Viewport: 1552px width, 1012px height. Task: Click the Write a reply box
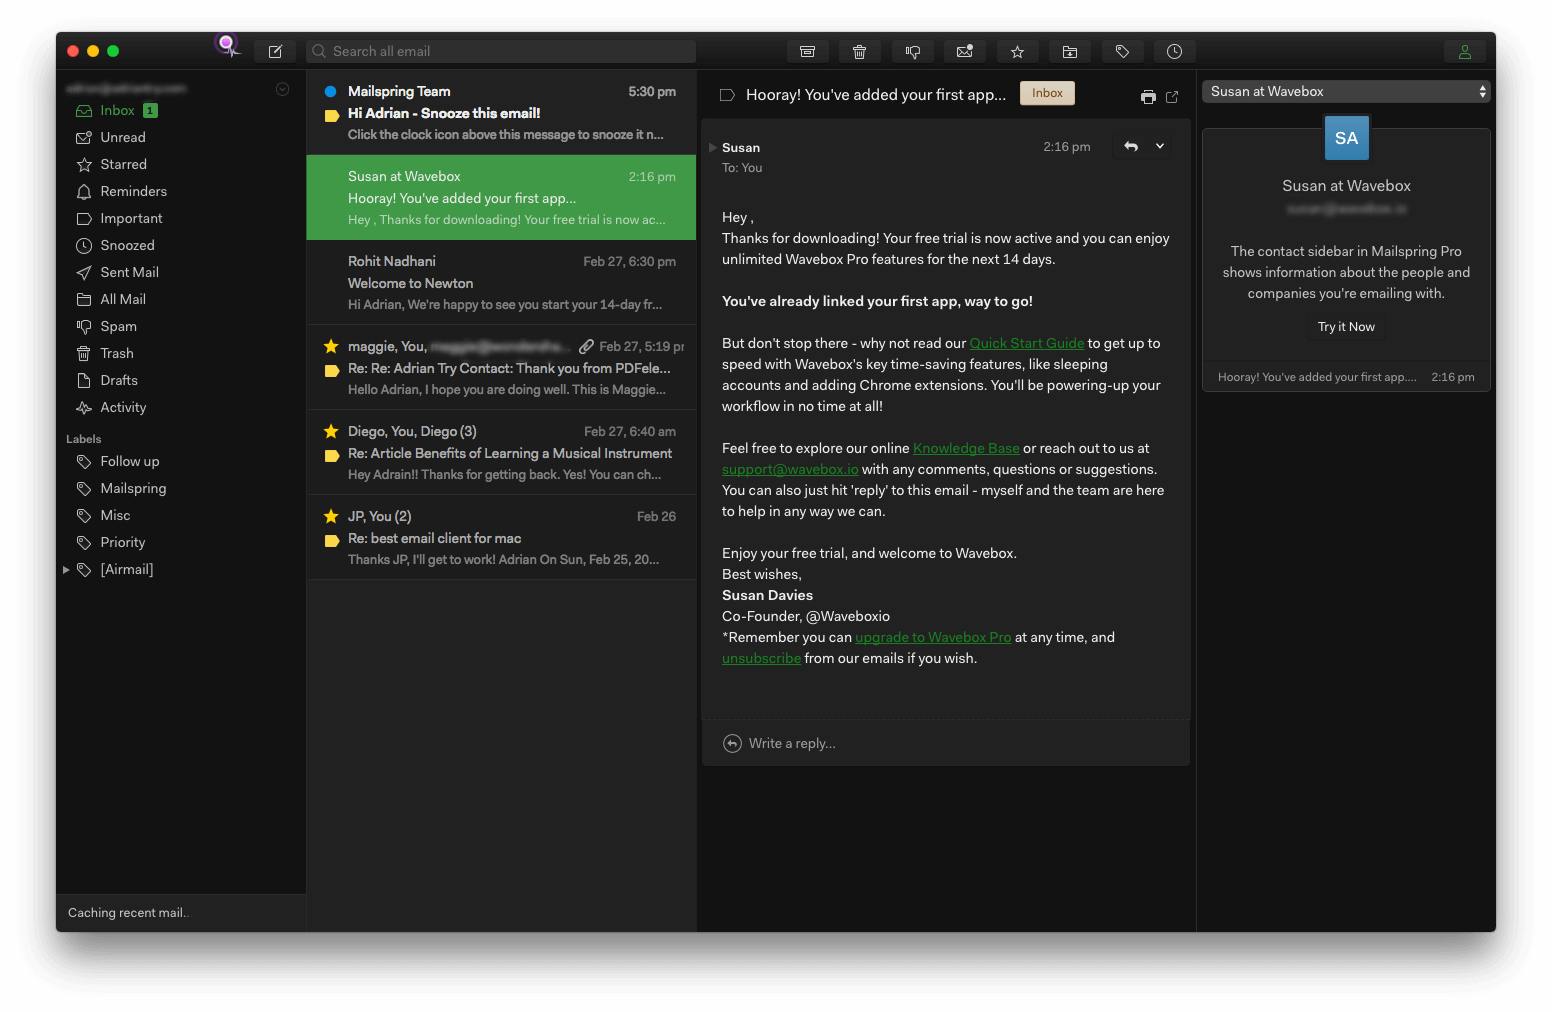[946, 743]
